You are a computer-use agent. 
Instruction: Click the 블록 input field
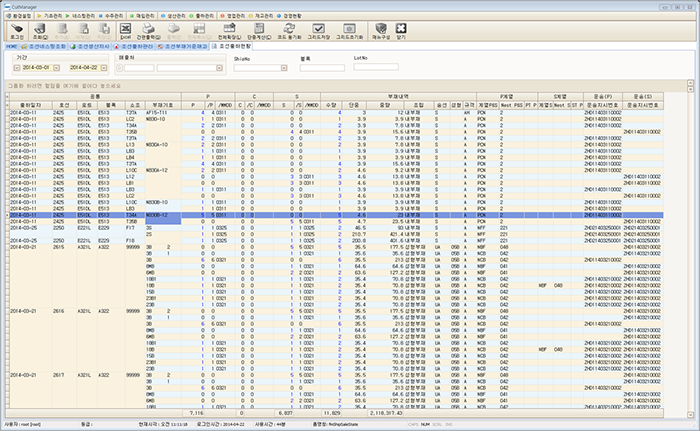(322, 68)
